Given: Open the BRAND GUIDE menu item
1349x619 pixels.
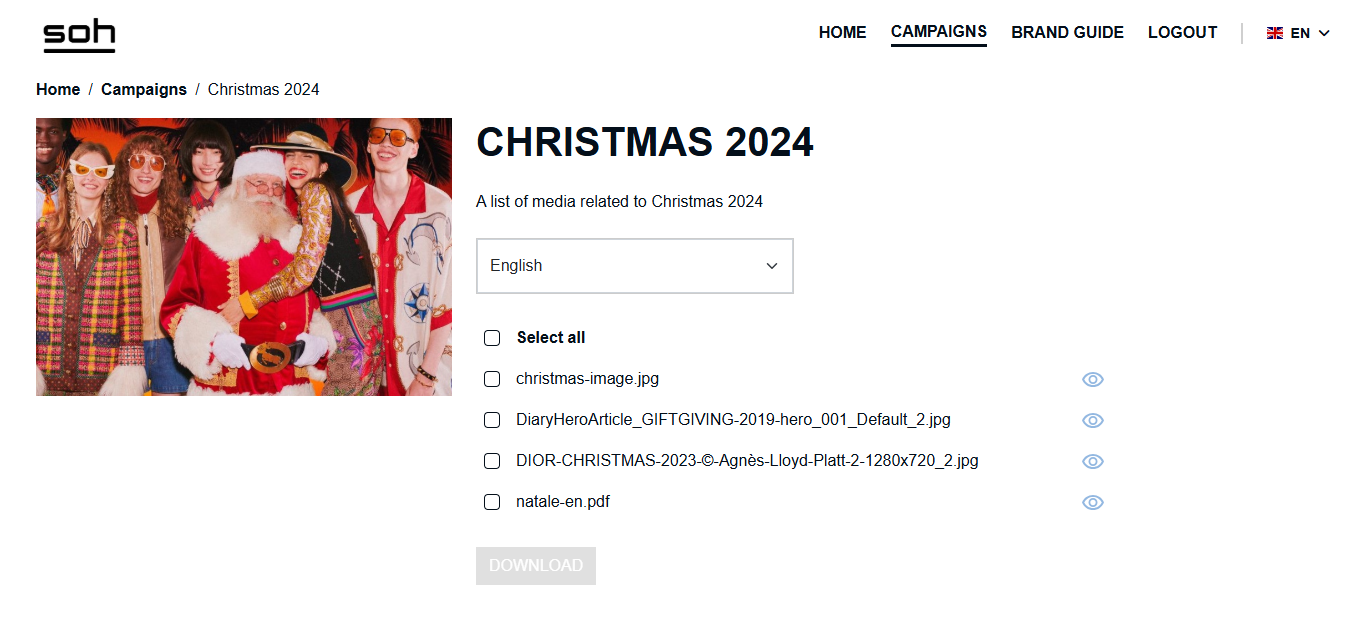Looking at the screenshot, I should tap(1067, 33).
